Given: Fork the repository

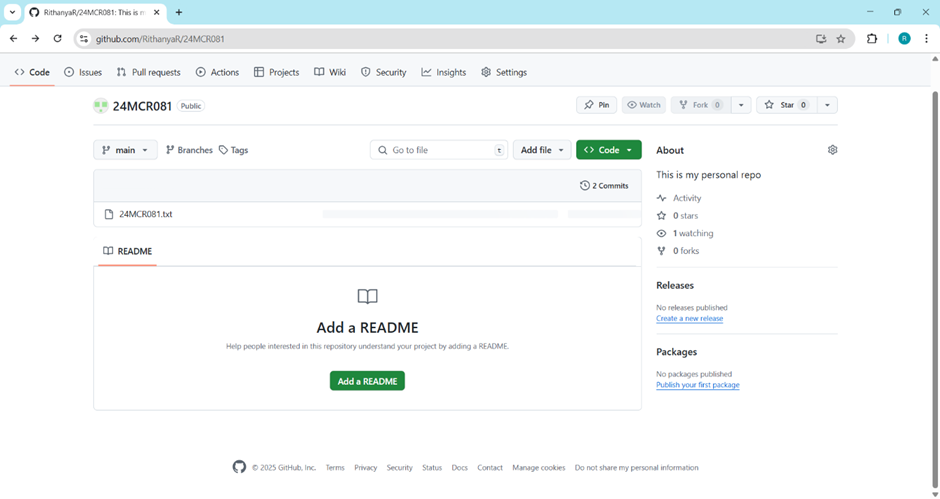Looking at the screenshot, I should tap(701, 105).
